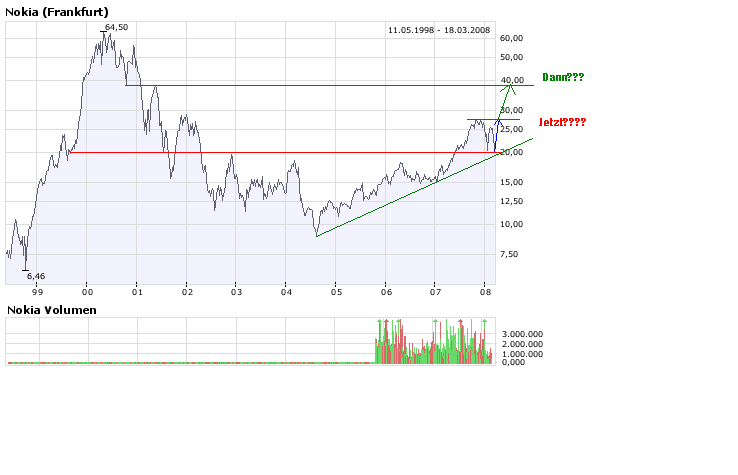Click the year label 03 on time axis
The image size is (738, 475).
[x=236, y=292]
